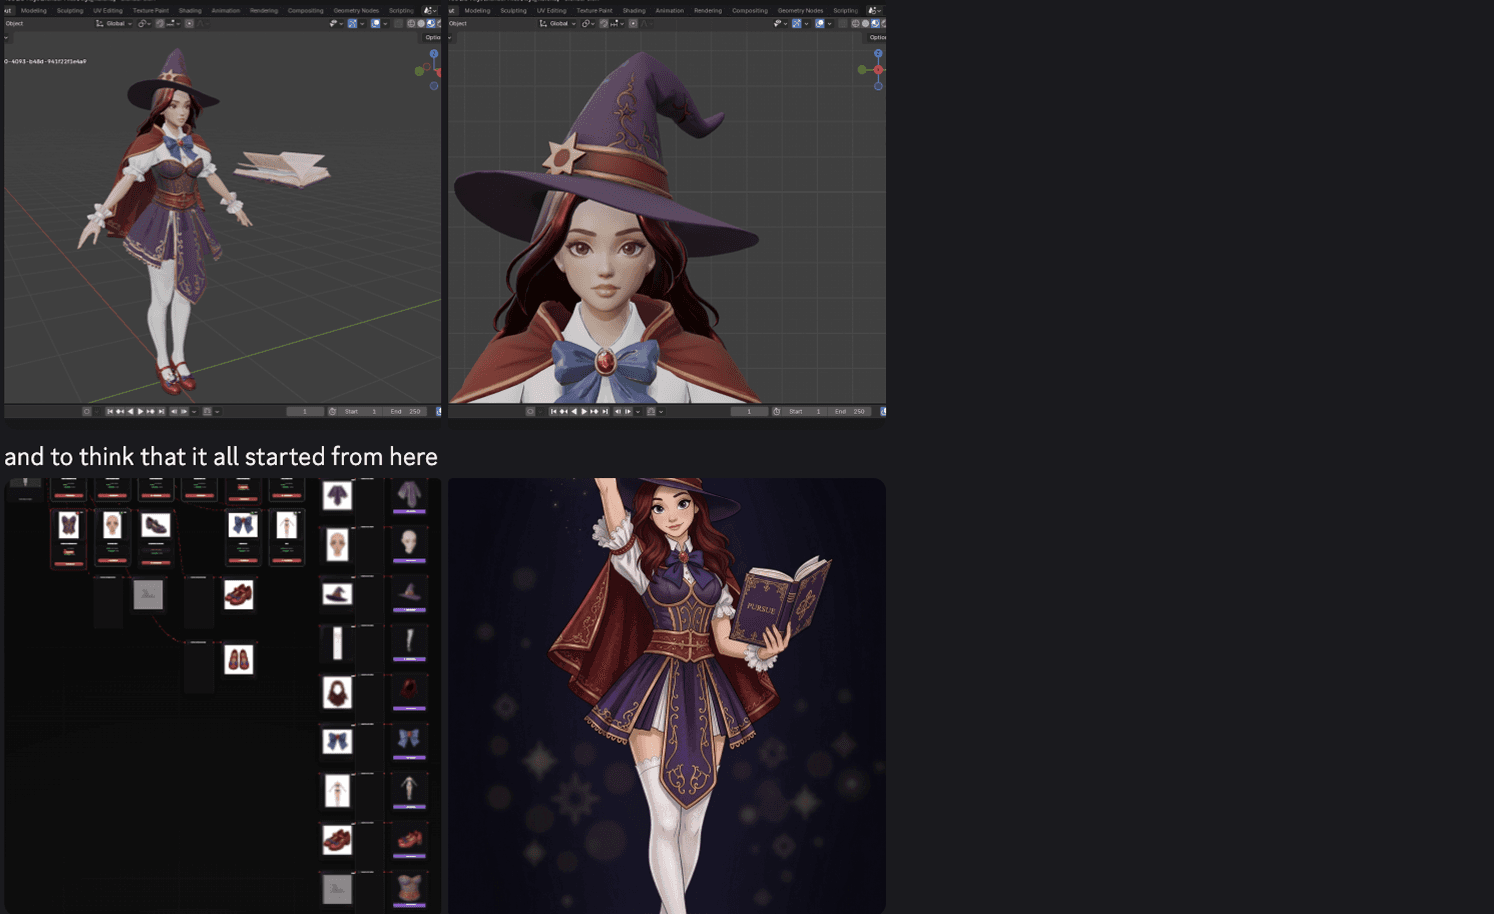Click the witch hat thumbnail in node graph
This screenshot has width=1494, height=914.
[337, 594]
